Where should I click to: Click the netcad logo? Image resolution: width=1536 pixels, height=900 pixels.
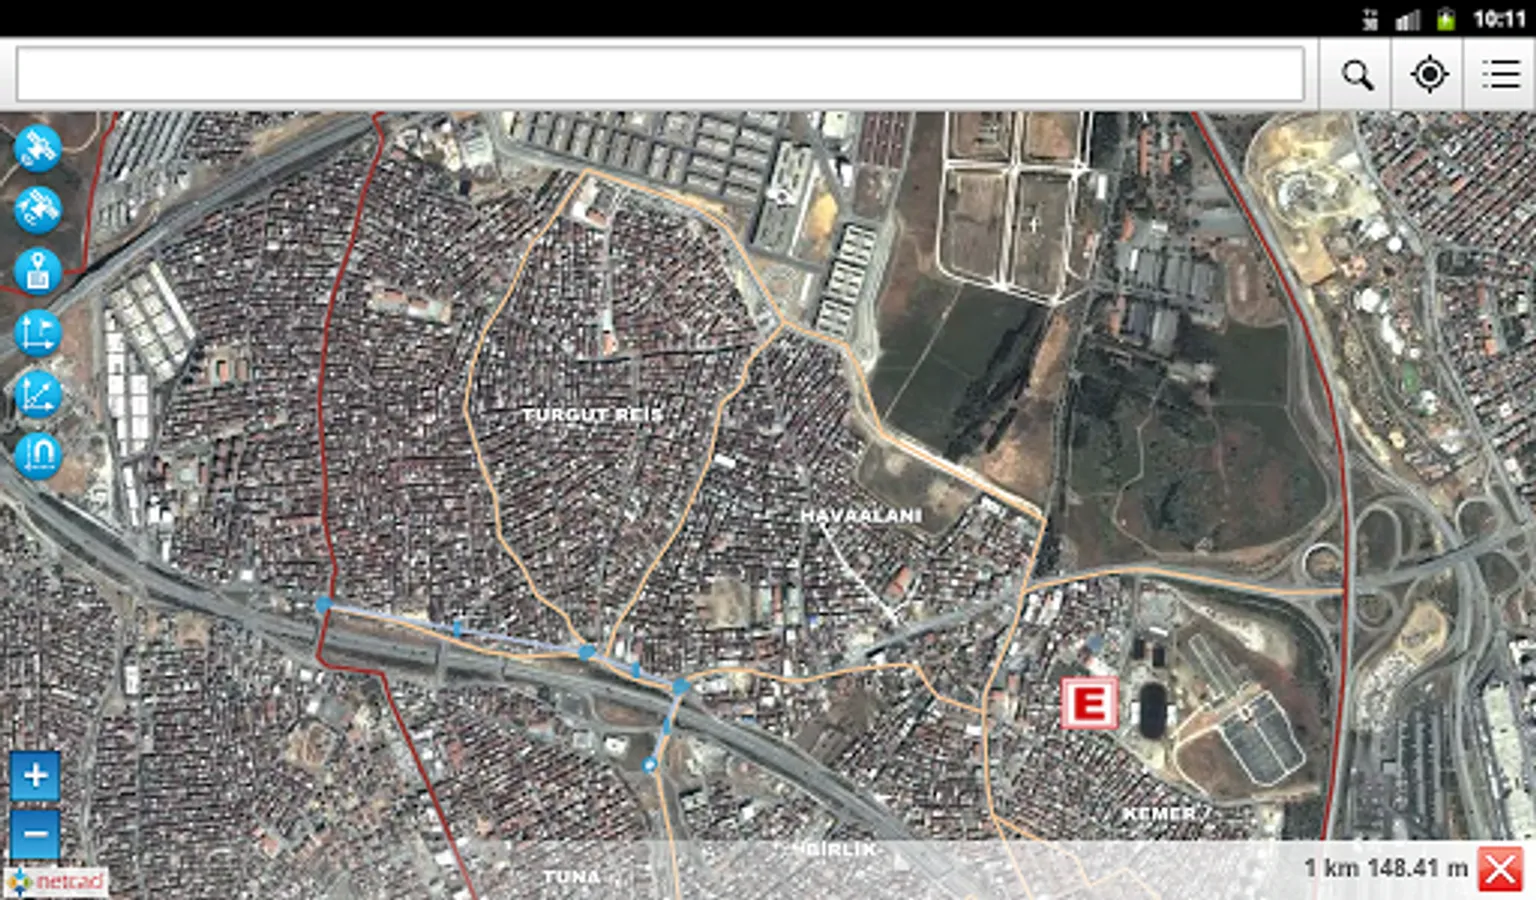coord(56,882)
